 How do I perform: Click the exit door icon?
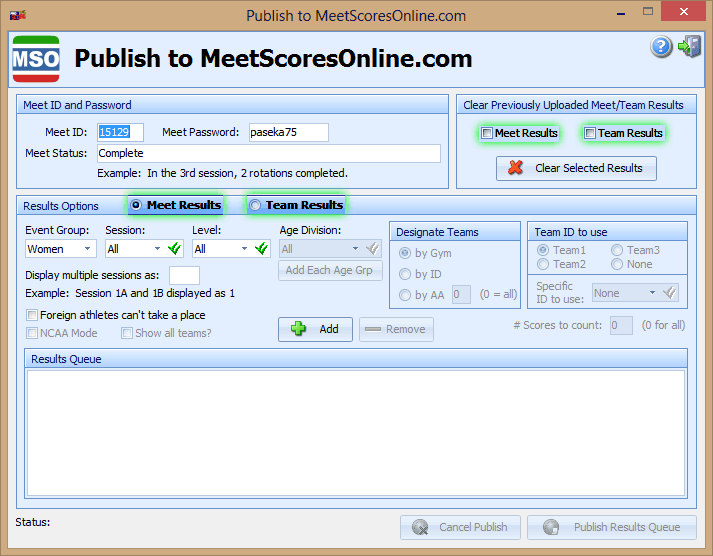689,46
